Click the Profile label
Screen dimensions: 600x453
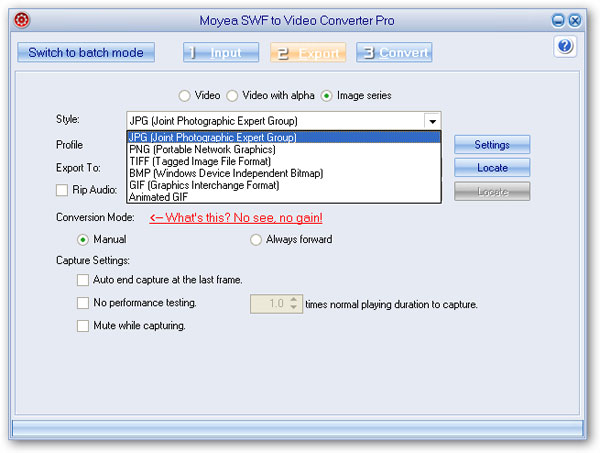pos(69,145)
